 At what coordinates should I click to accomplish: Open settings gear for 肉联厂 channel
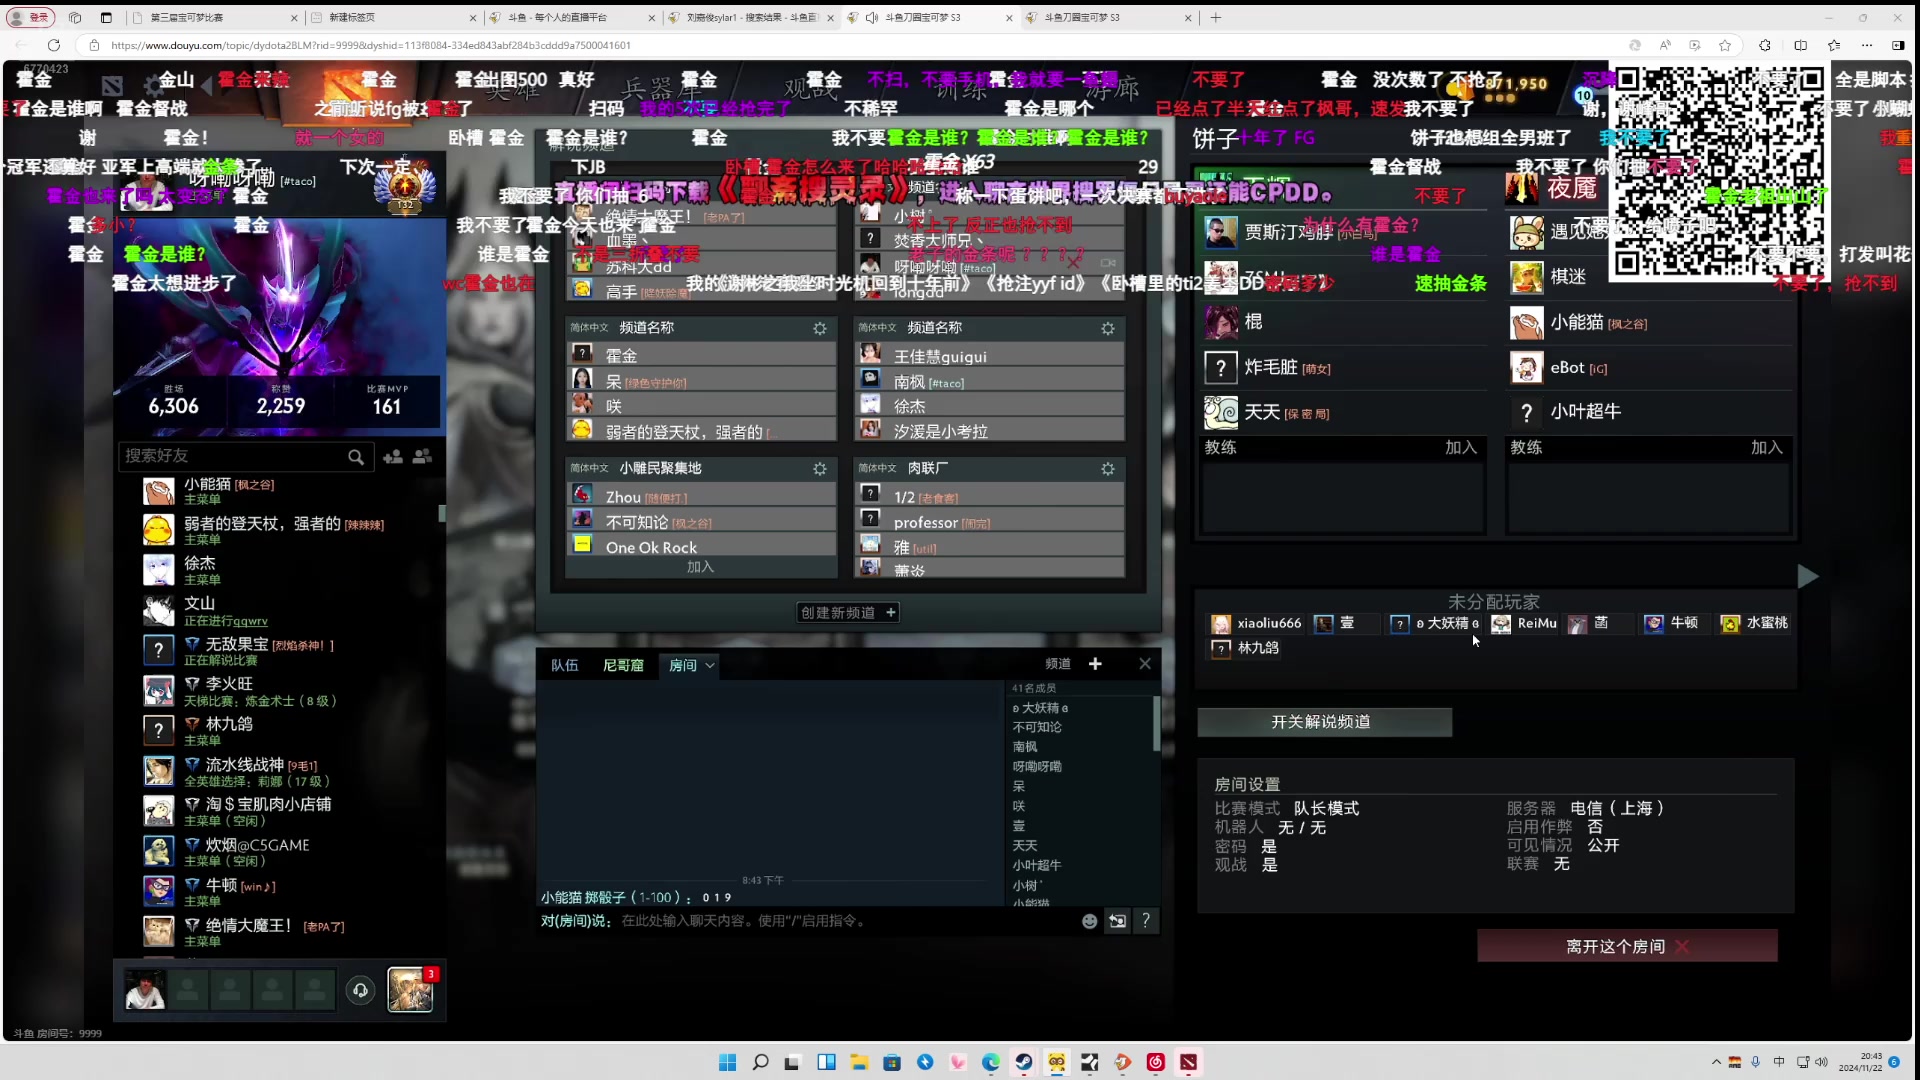tap(1108, 468)
